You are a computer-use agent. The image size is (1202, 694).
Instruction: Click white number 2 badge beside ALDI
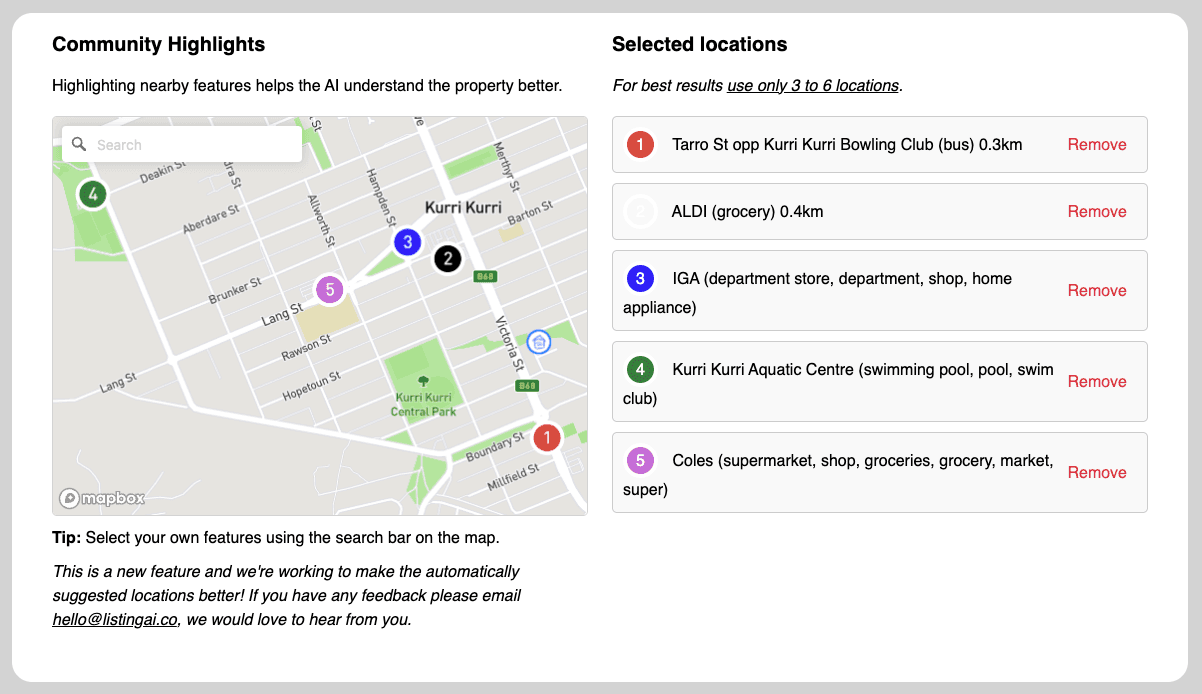(x=640, y=212)
